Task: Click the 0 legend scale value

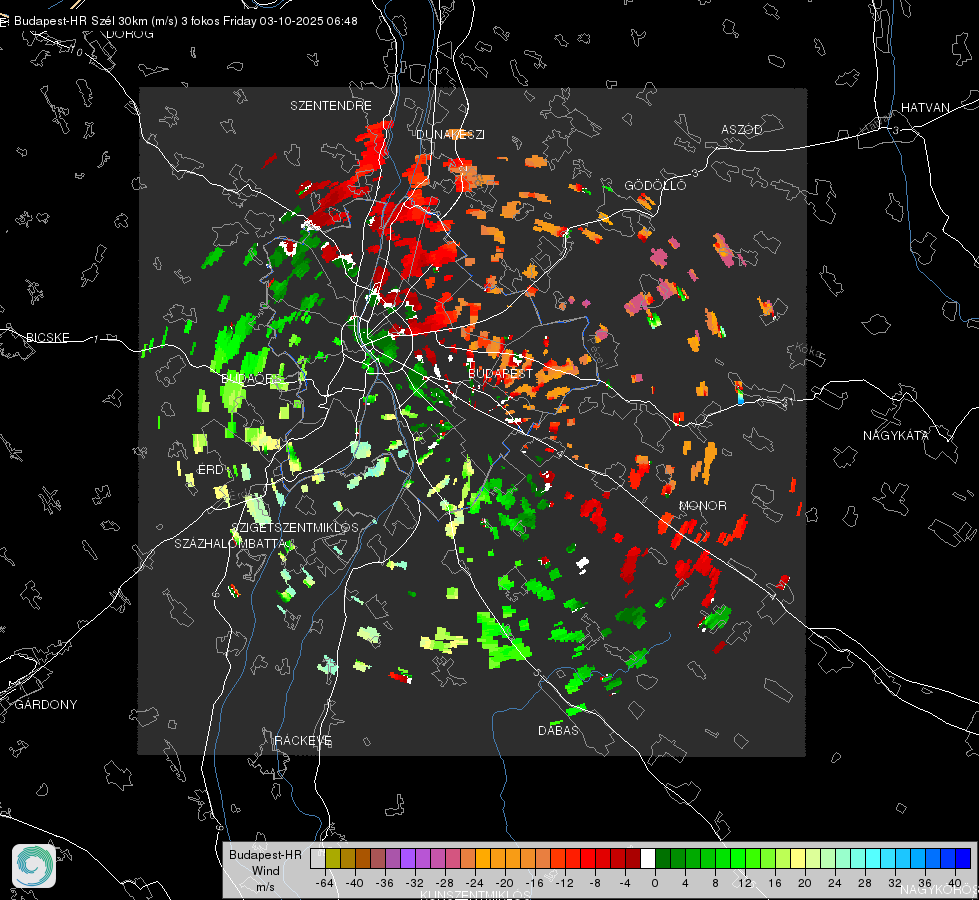Action: [x=654, y=883]
